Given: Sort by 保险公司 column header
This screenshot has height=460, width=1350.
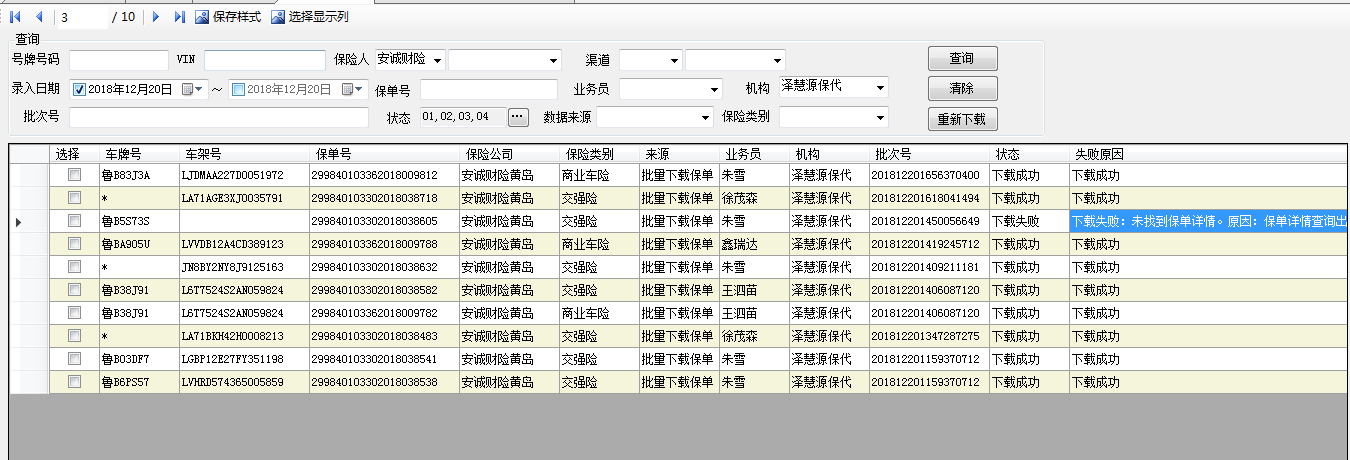Looking at the screenshot, I should pyautogui.click(x=509, y=154).
